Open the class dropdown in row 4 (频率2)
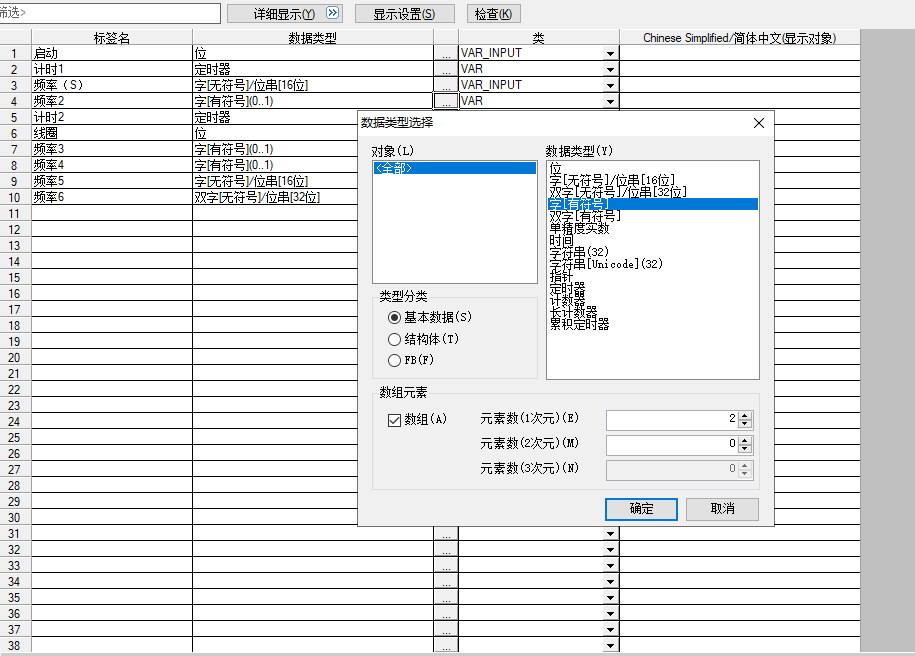 point(609,101)
